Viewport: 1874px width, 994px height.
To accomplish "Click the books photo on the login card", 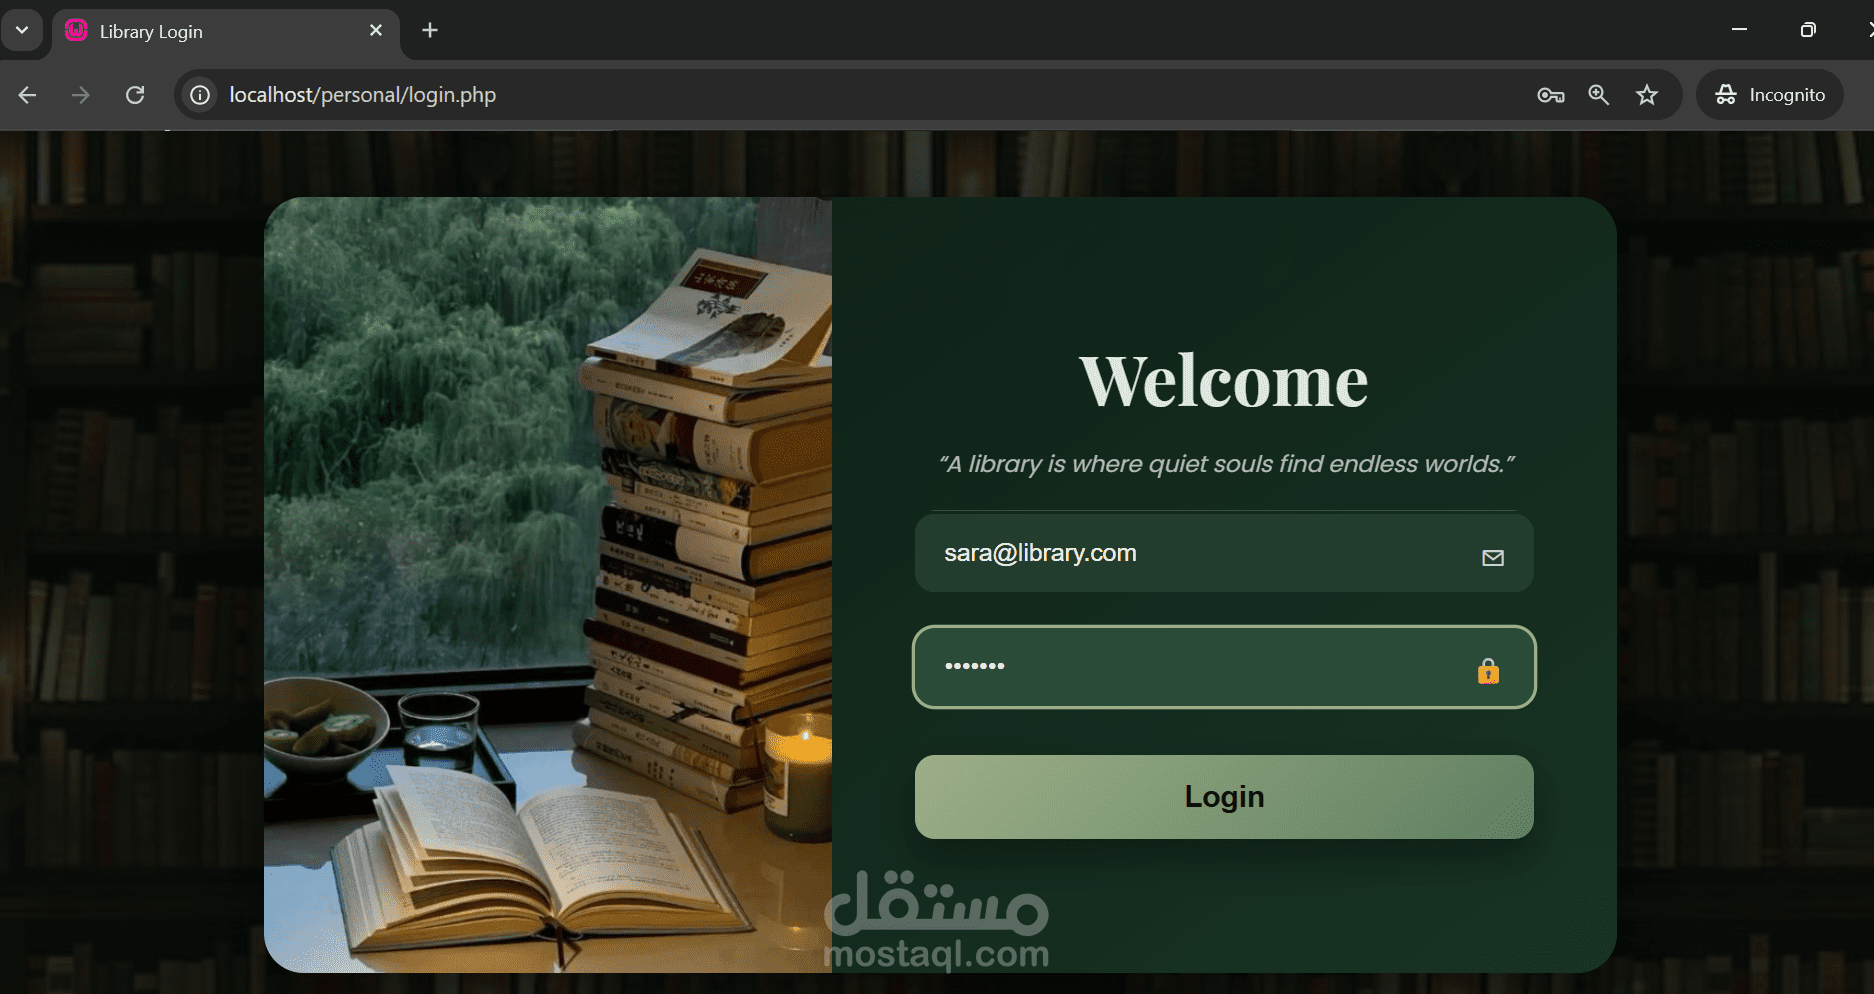I will [548, 585].
